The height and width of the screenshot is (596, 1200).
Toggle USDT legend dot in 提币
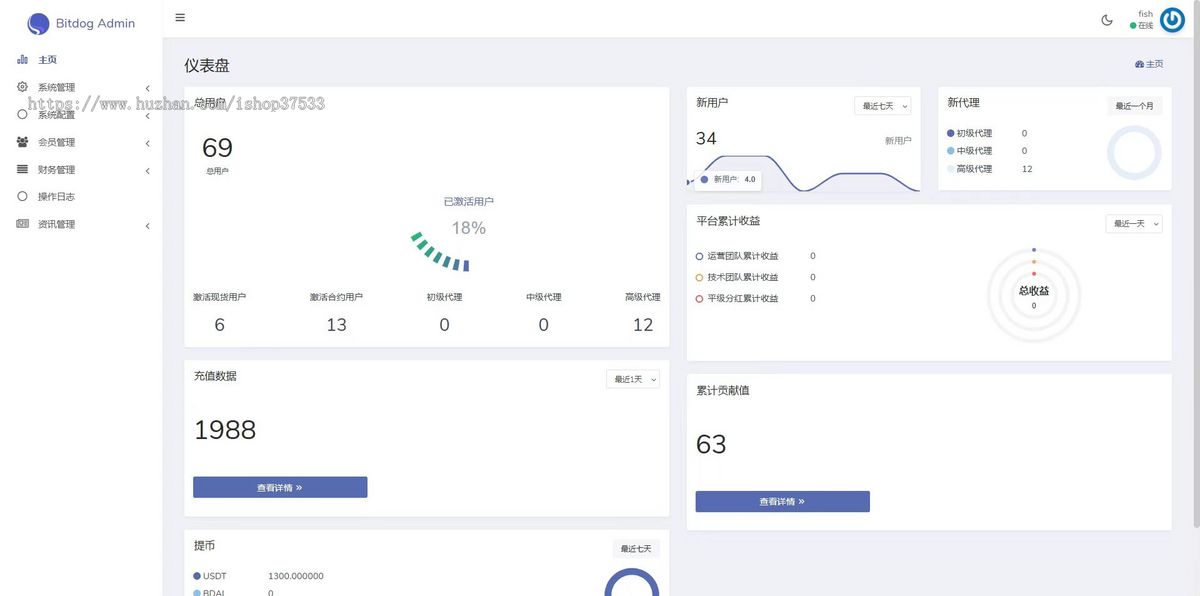click(197, 576)
